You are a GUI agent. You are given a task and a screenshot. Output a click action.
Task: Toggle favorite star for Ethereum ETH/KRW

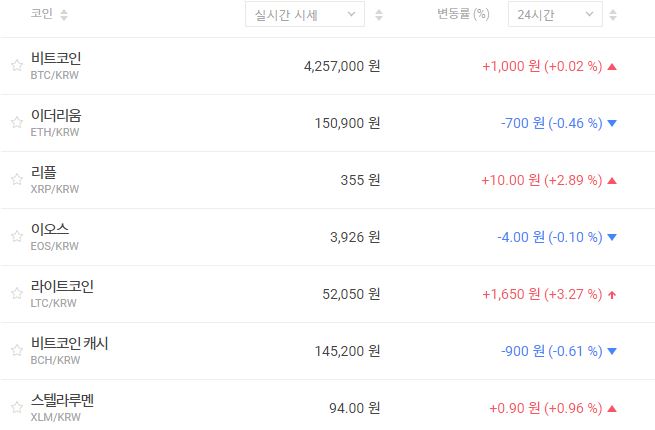click(16, 123)
